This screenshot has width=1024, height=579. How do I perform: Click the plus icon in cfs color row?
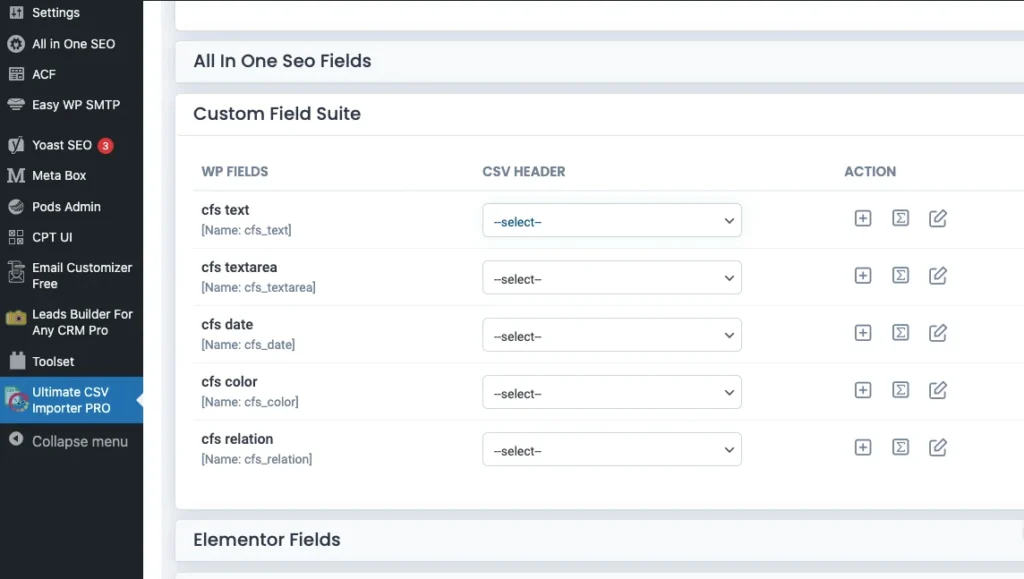click(863, 390)
